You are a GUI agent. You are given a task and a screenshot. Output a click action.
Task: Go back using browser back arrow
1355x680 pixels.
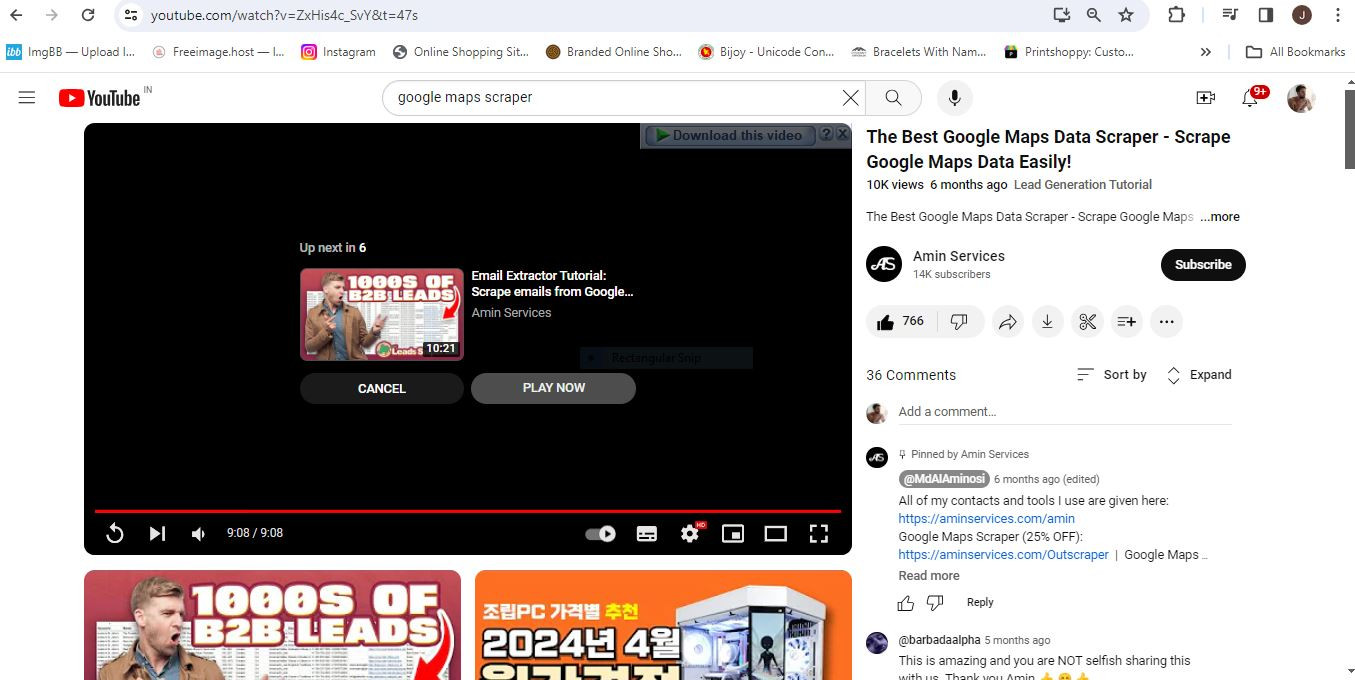coord(16,15)
